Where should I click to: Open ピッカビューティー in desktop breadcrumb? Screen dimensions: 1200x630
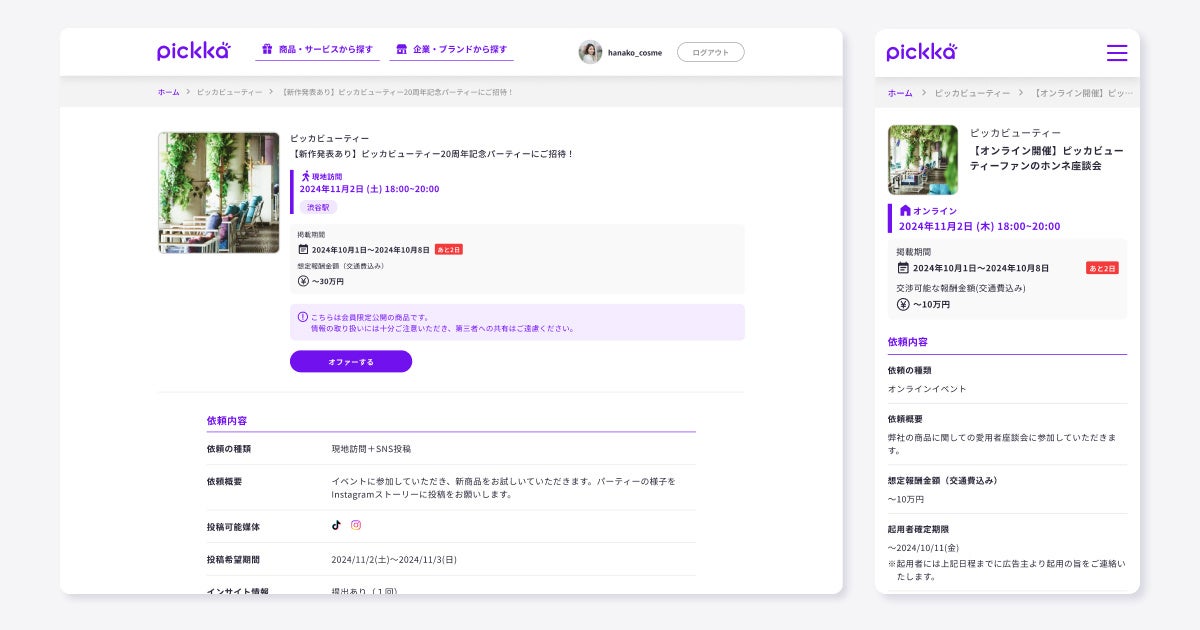click(229, 92)
